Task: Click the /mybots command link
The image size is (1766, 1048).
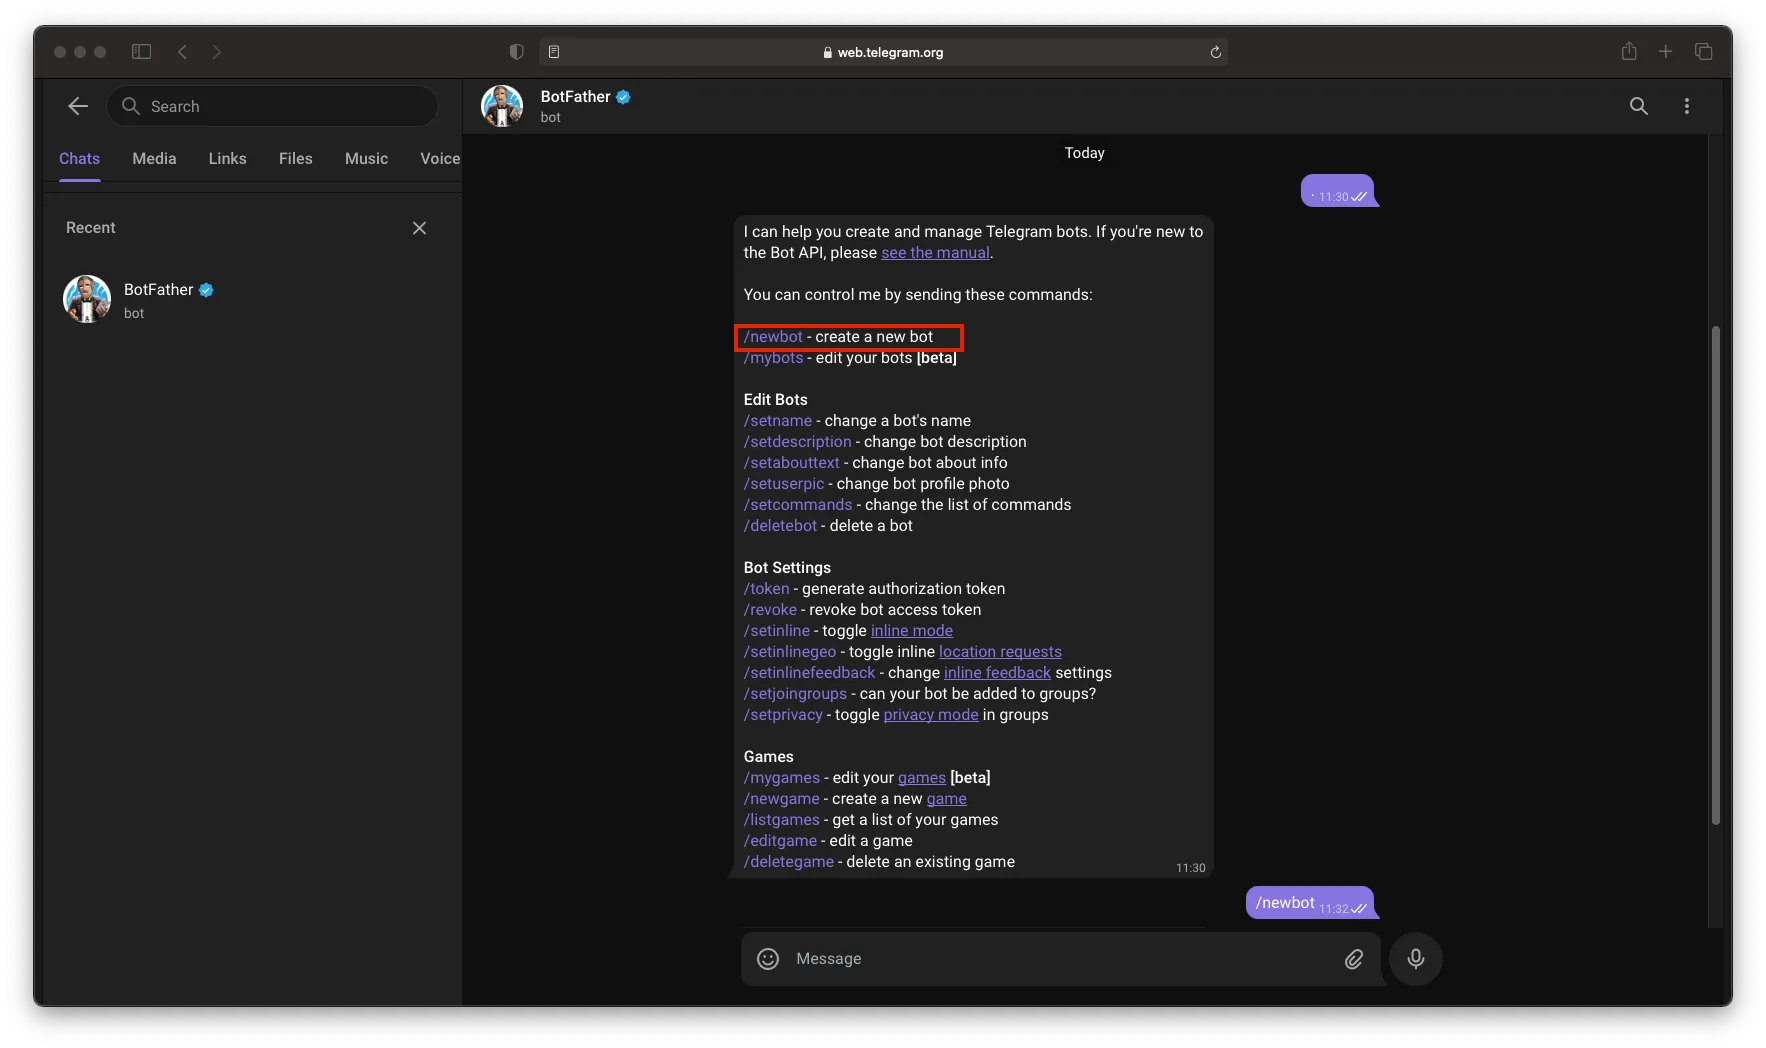Action: tap(773, 358)
